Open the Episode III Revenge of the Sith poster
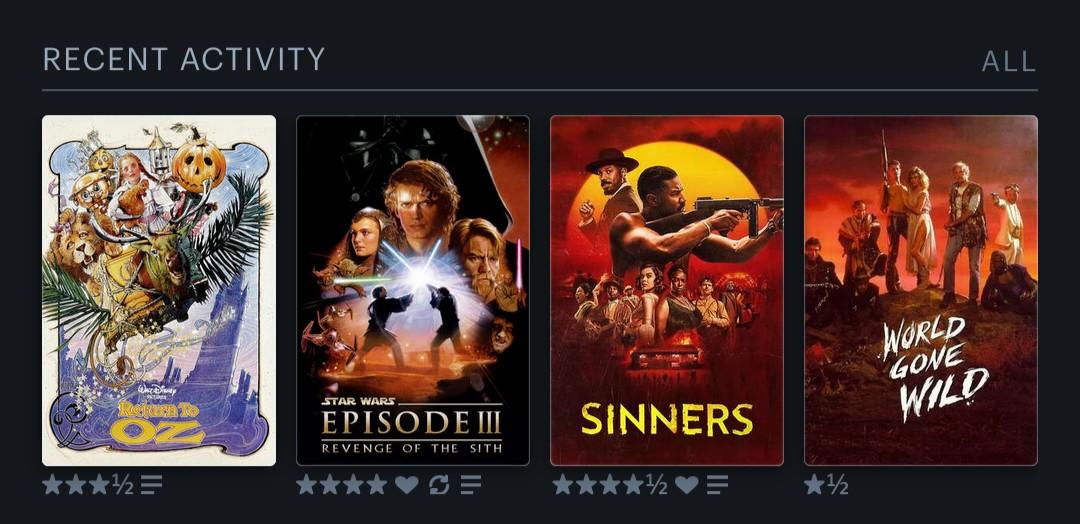The image size is (1080, 524). point(413,291)
